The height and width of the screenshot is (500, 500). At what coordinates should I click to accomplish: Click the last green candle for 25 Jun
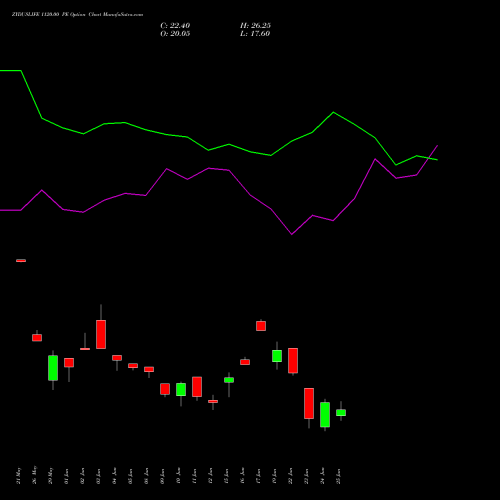(x=341, y=413)
